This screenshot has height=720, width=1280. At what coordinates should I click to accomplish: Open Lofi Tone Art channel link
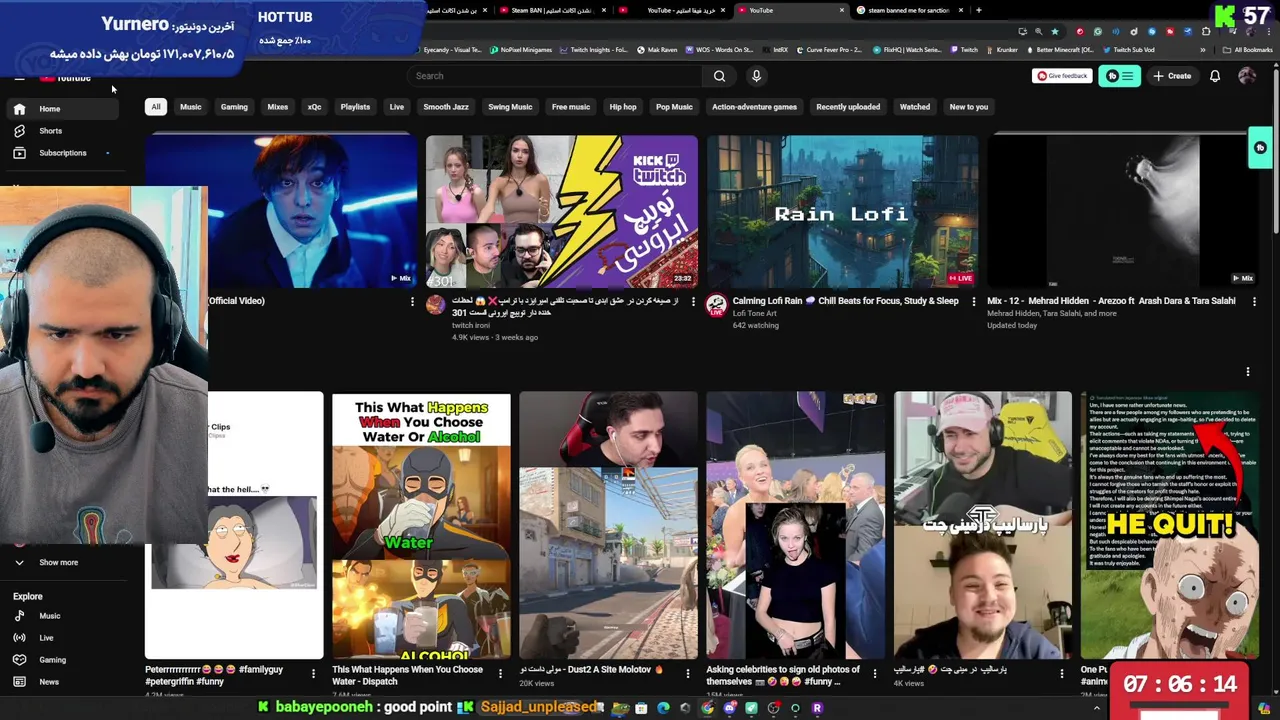(754, 314)
